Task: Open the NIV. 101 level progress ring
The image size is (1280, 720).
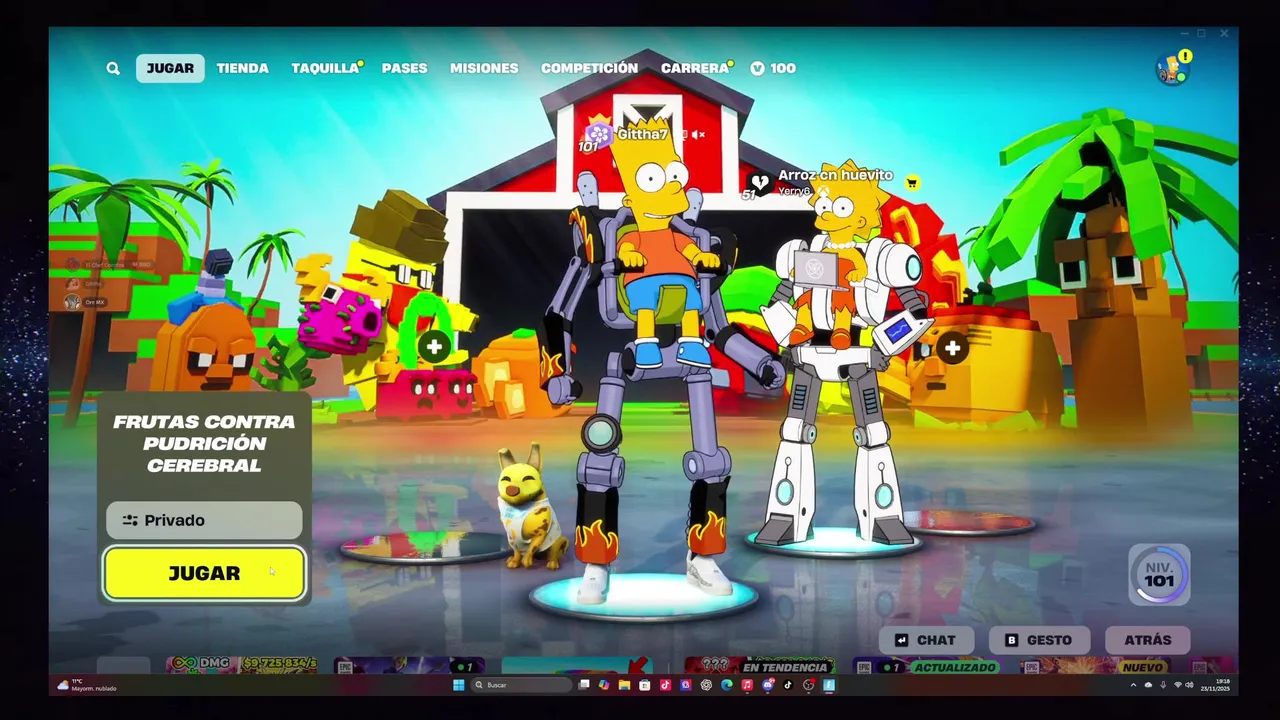Action: 1159,575
